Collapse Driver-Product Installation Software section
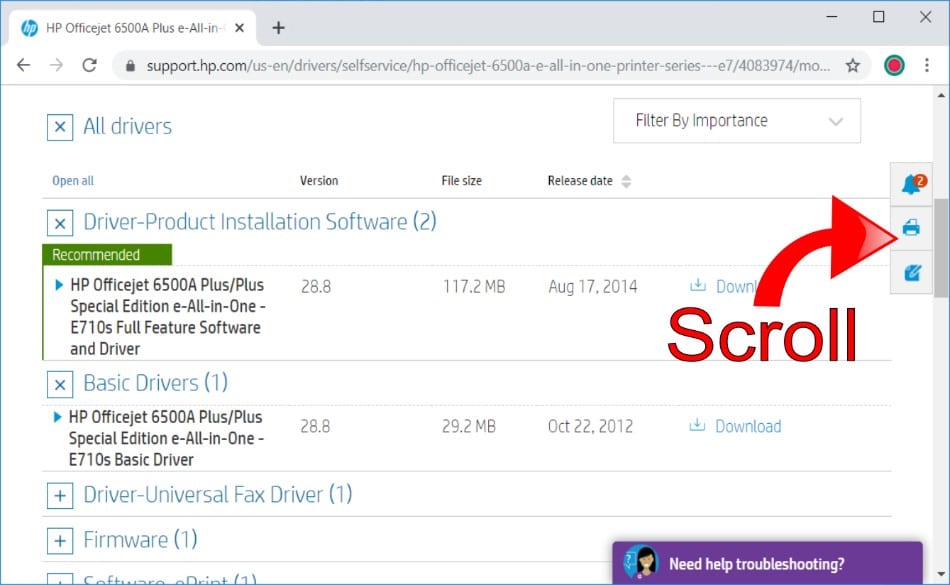 pyautogui.click(x=60, y=222)
